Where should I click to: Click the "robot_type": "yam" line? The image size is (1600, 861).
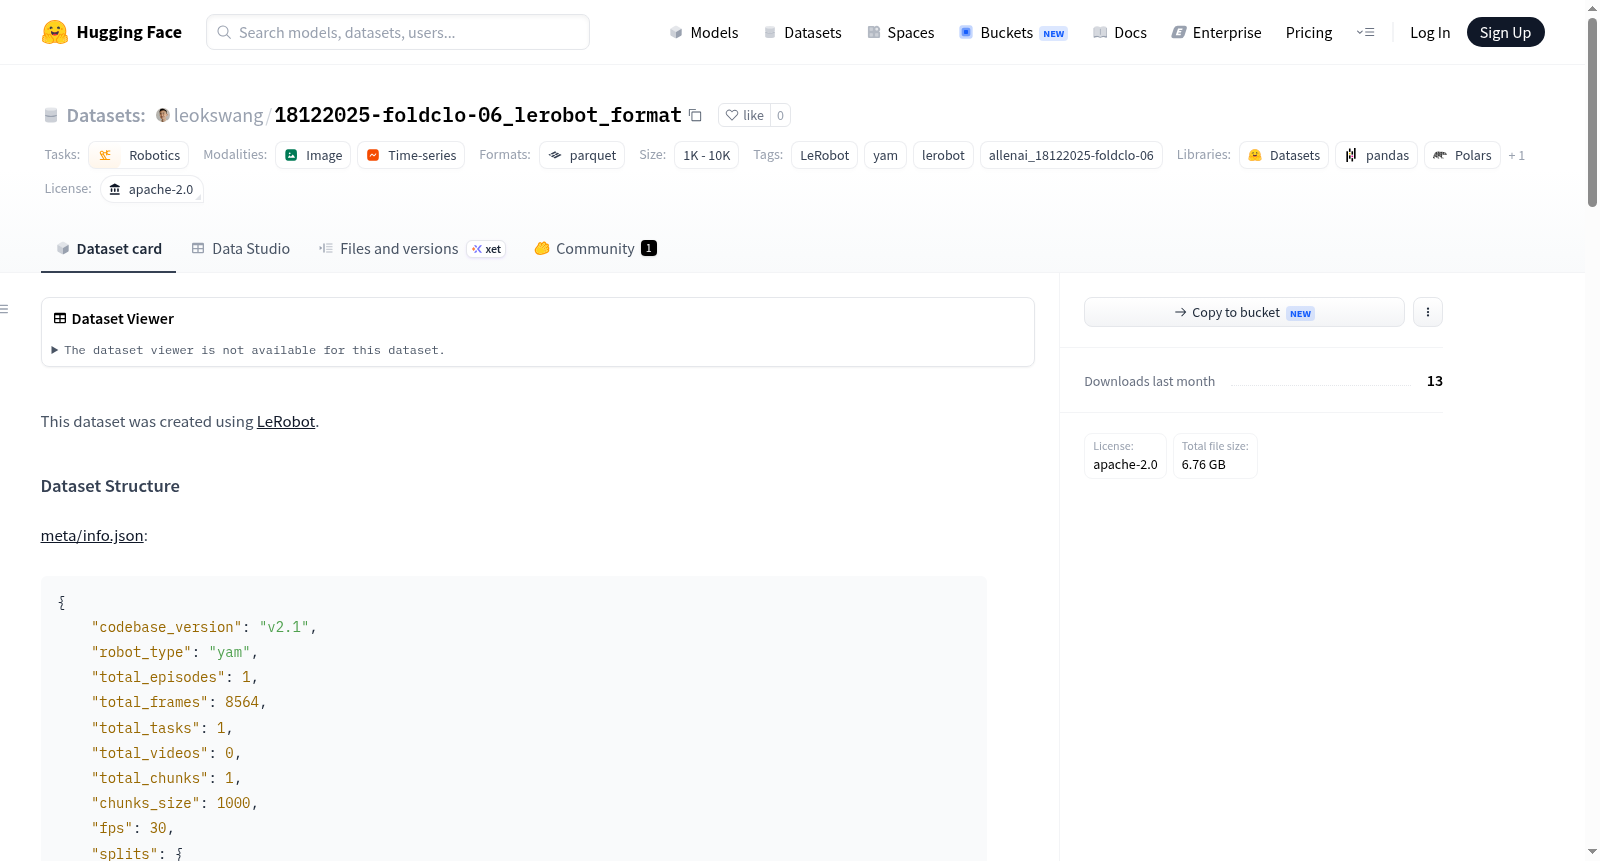pos(175,652)
